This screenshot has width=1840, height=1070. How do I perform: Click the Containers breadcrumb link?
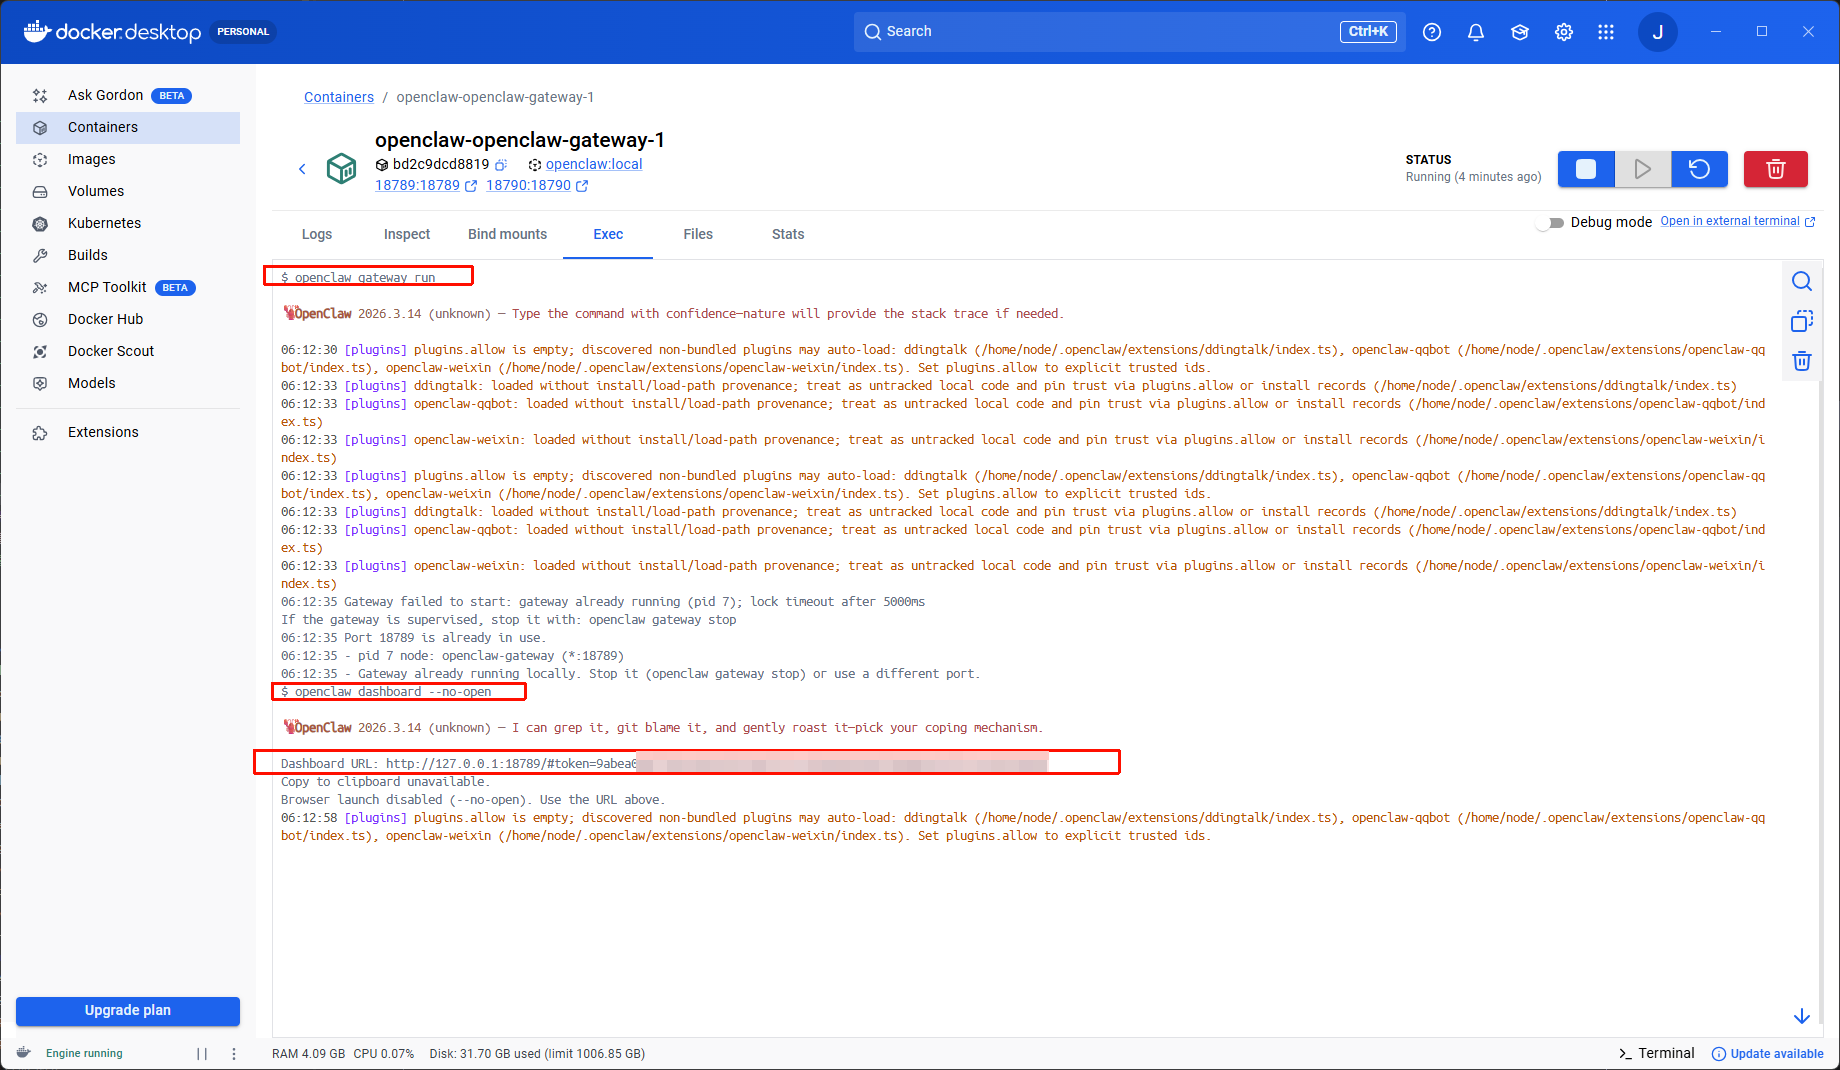[x=339, y=97]
